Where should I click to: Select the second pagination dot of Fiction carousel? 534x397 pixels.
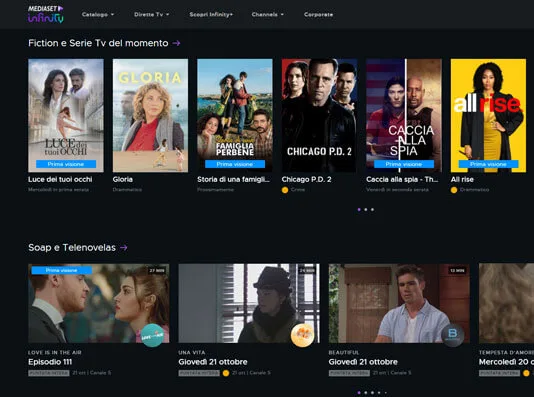click(366, 210)
